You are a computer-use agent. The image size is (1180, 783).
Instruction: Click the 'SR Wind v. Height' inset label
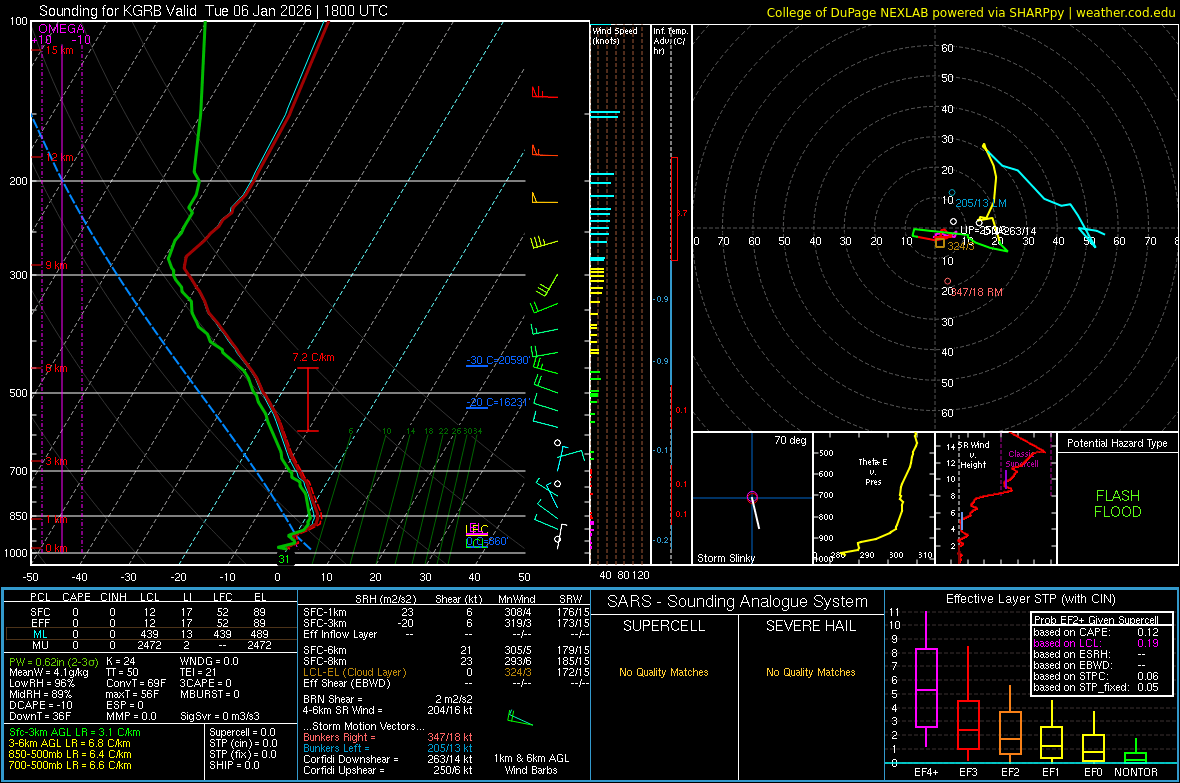click(x=974, y=455)
